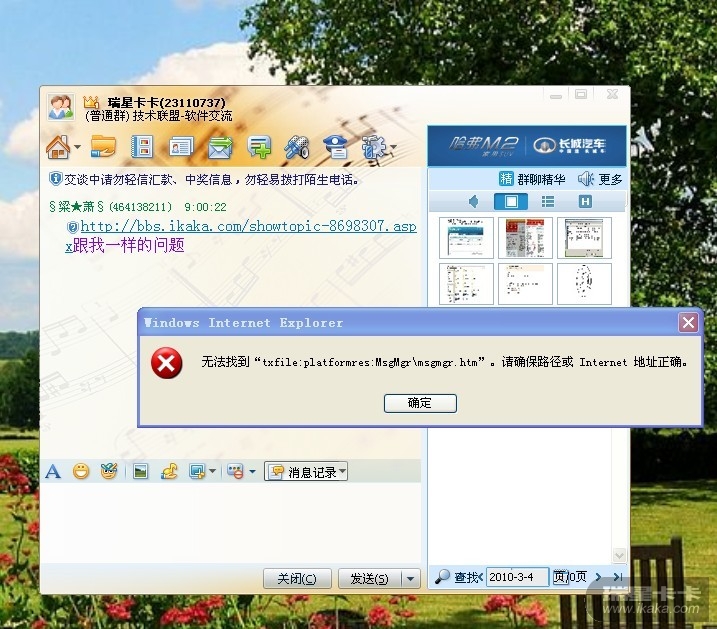The image size is (717, 629).
Task: Close the QQ group chat window
Action: click(x=612, y=95)
